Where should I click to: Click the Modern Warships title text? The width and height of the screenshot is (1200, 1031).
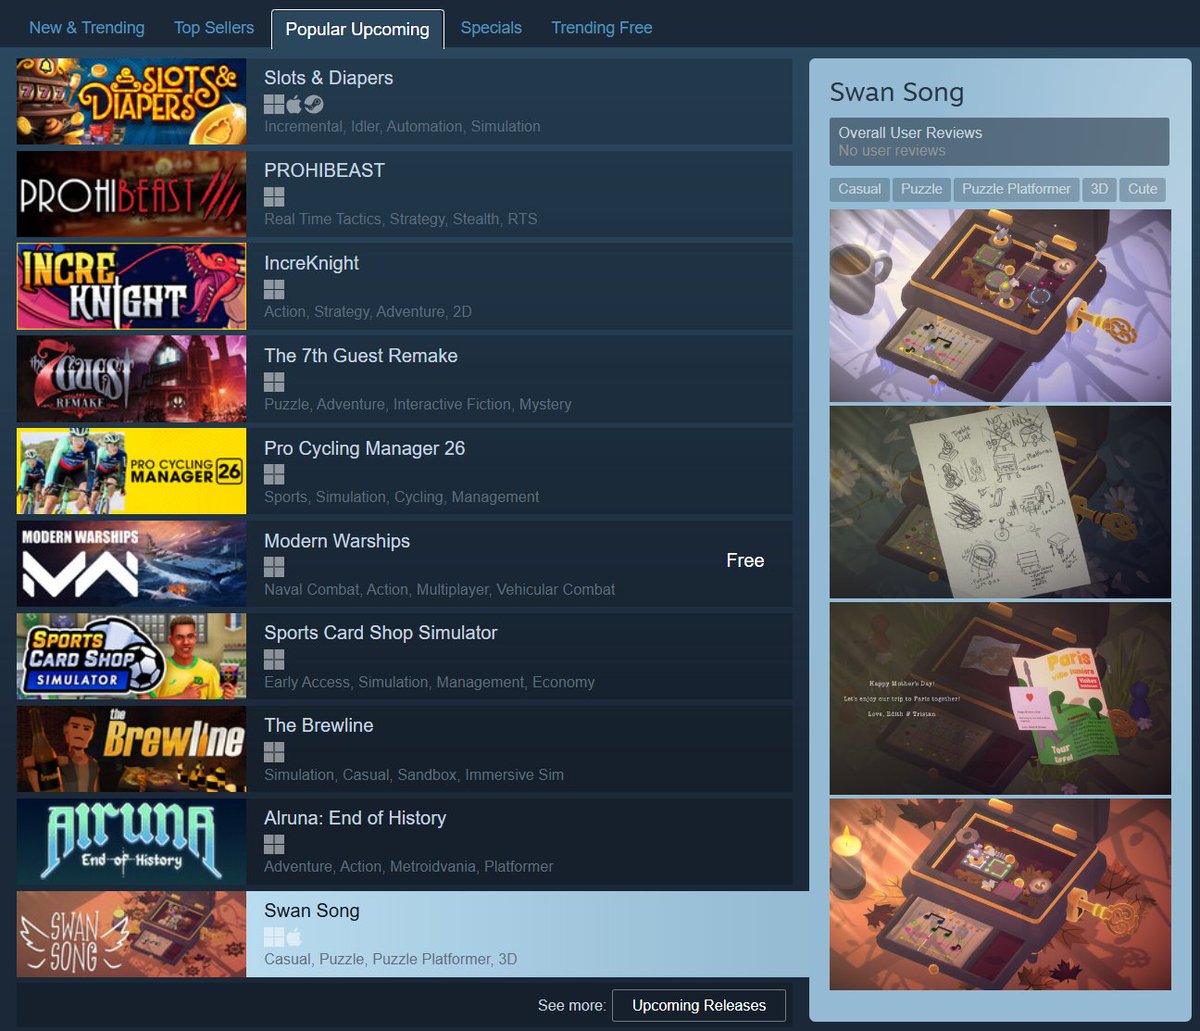(337, 541)
